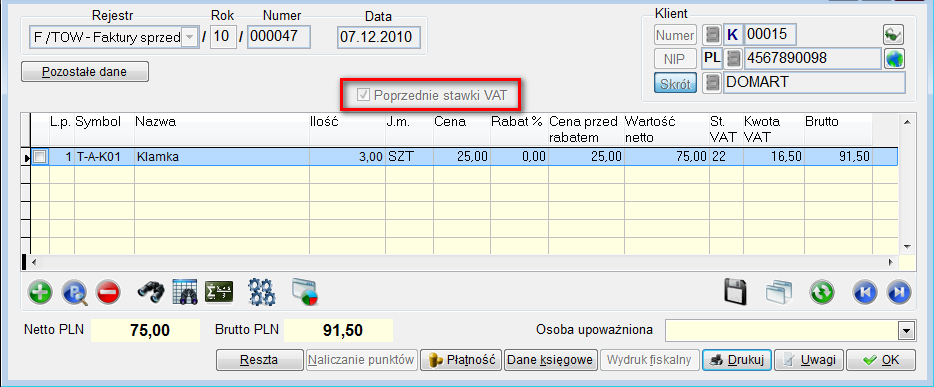The height and width of the screenshot is (387, 934).
Task: Click the table-with-binoculars lookup icon
Action: coord(185,292)
